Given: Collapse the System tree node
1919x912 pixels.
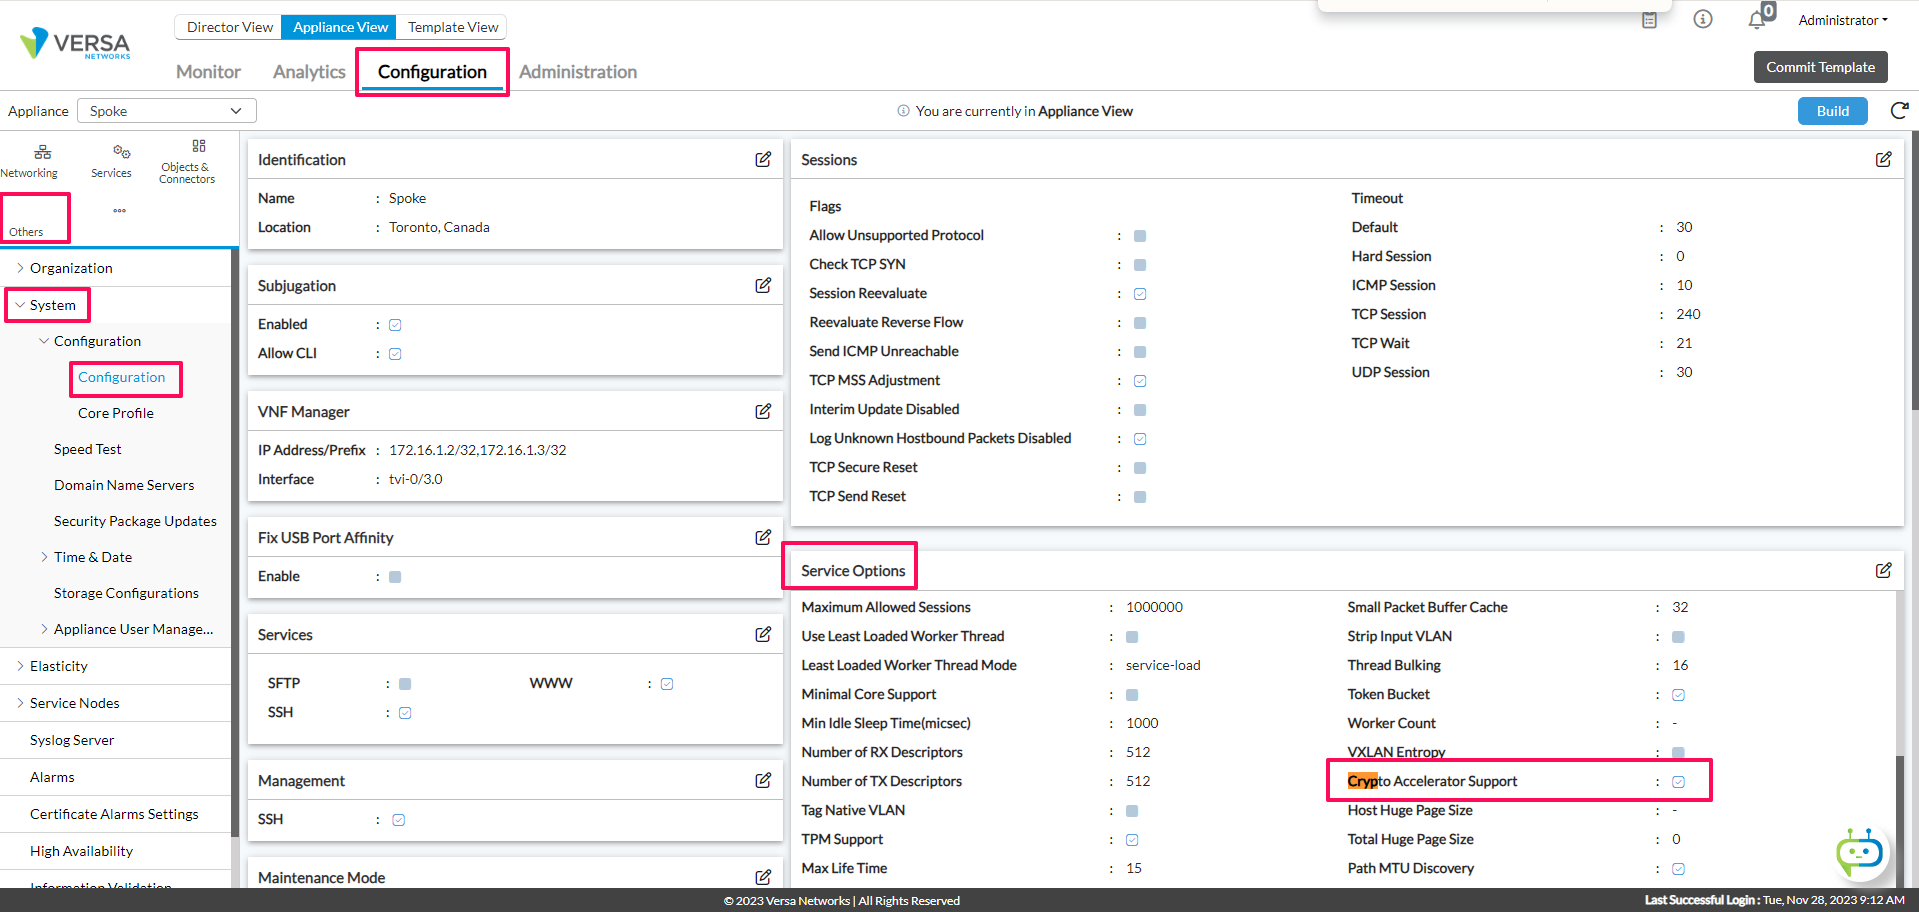Looking at the screenshot, I should tap(20, 305).
